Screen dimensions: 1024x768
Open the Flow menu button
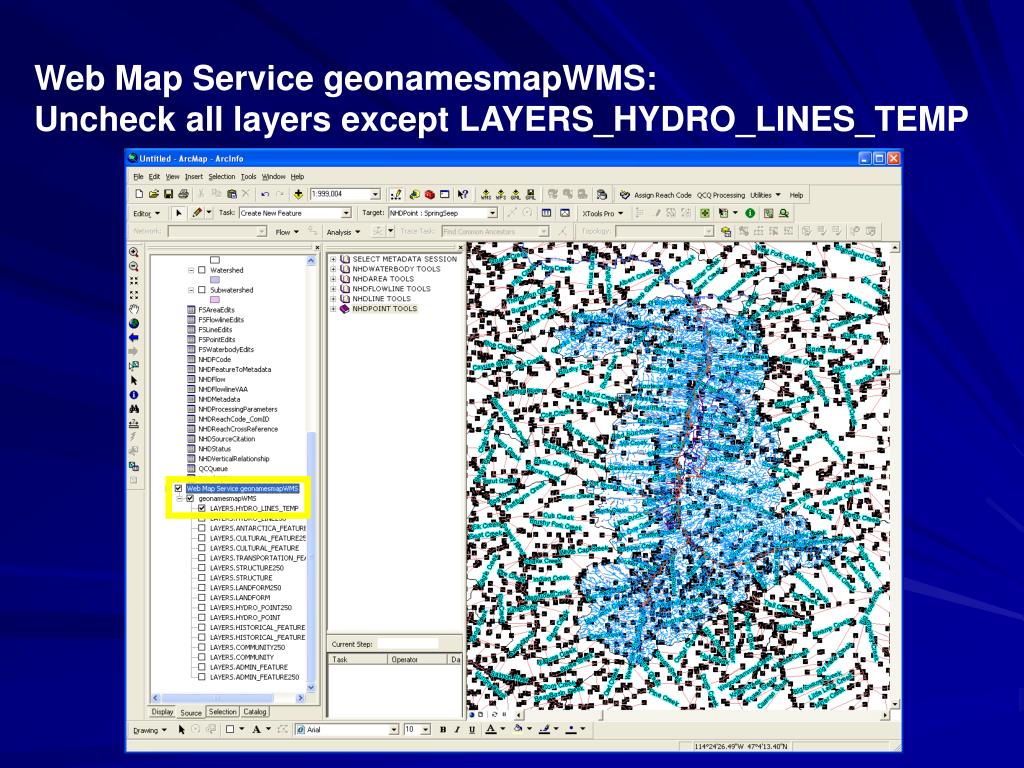tap(287, 232)
